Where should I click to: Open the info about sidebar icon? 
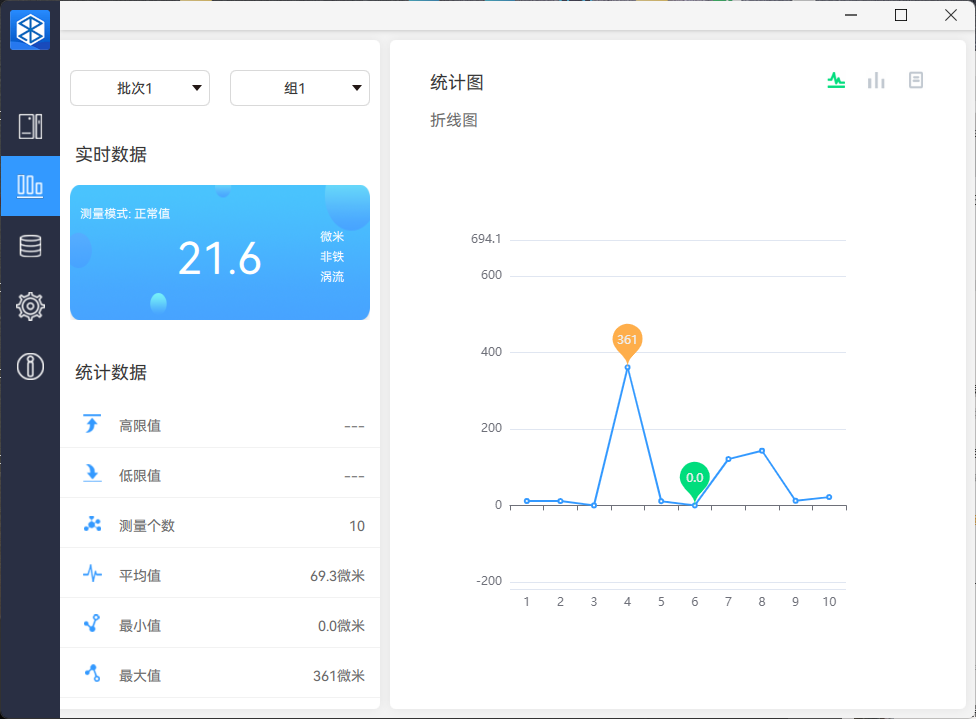coord(30,366)
